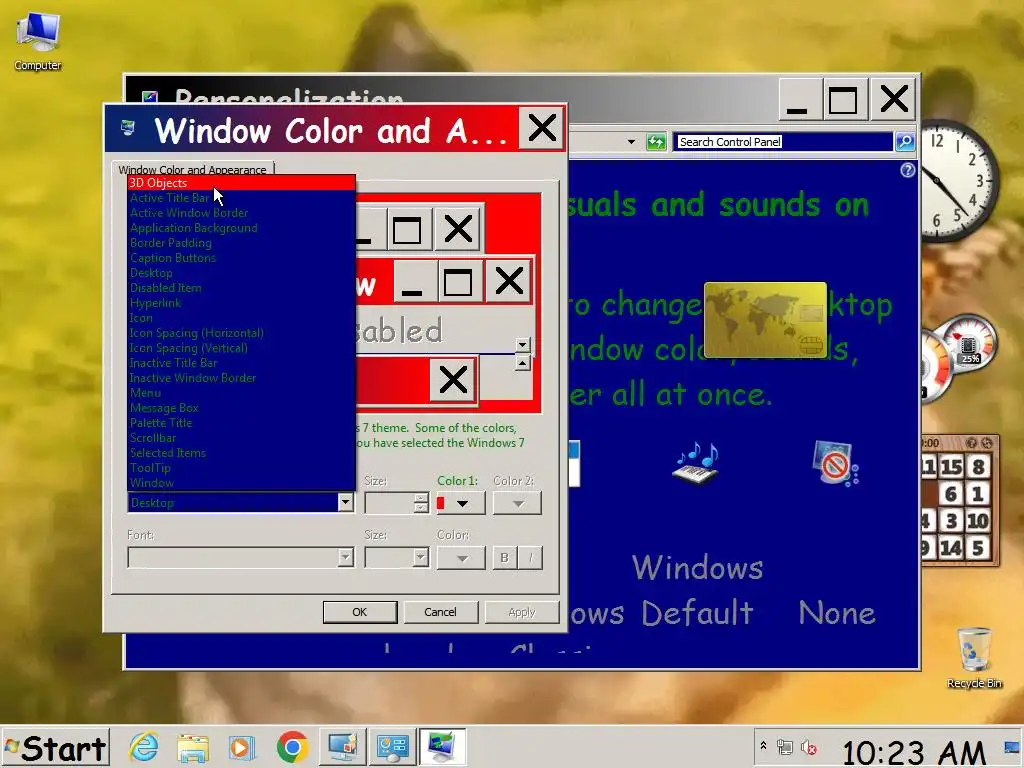The width and height of the screenshot is (1024, 768).
Task: Open the font Color dropdown
Action: pyautogui.click(x=461, y=558)
